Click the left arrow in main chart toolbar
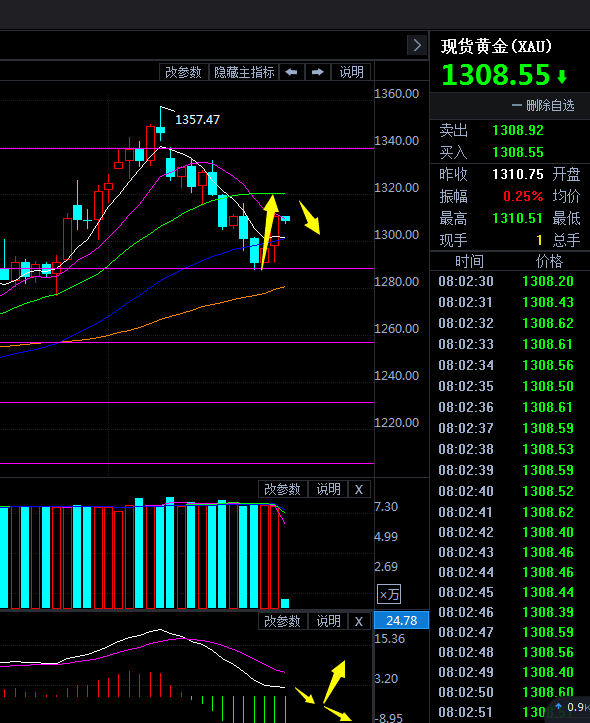Screen dimensions: 590x723 tap(291, 72)
